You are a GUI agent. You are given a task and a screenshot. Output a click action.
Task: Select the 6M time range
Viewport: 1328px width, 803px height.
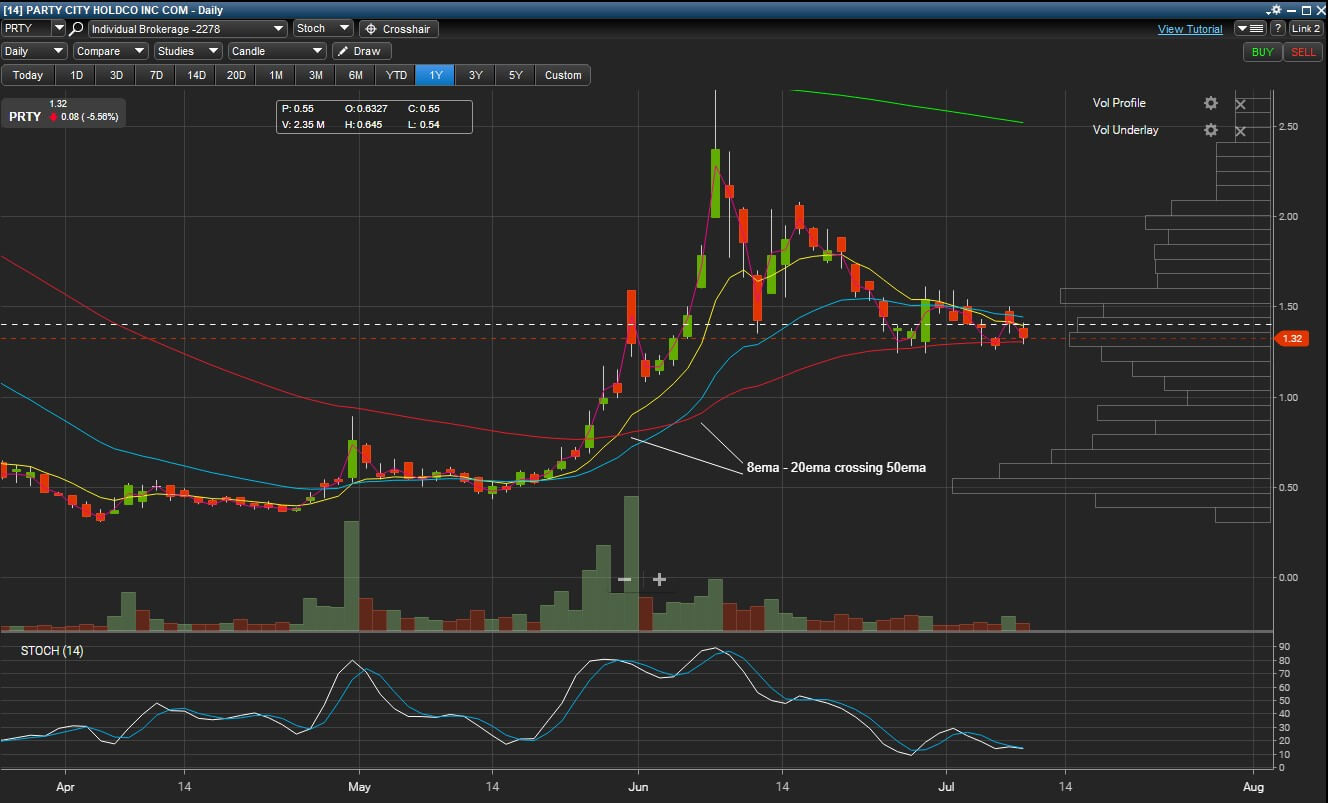[356, 75]
